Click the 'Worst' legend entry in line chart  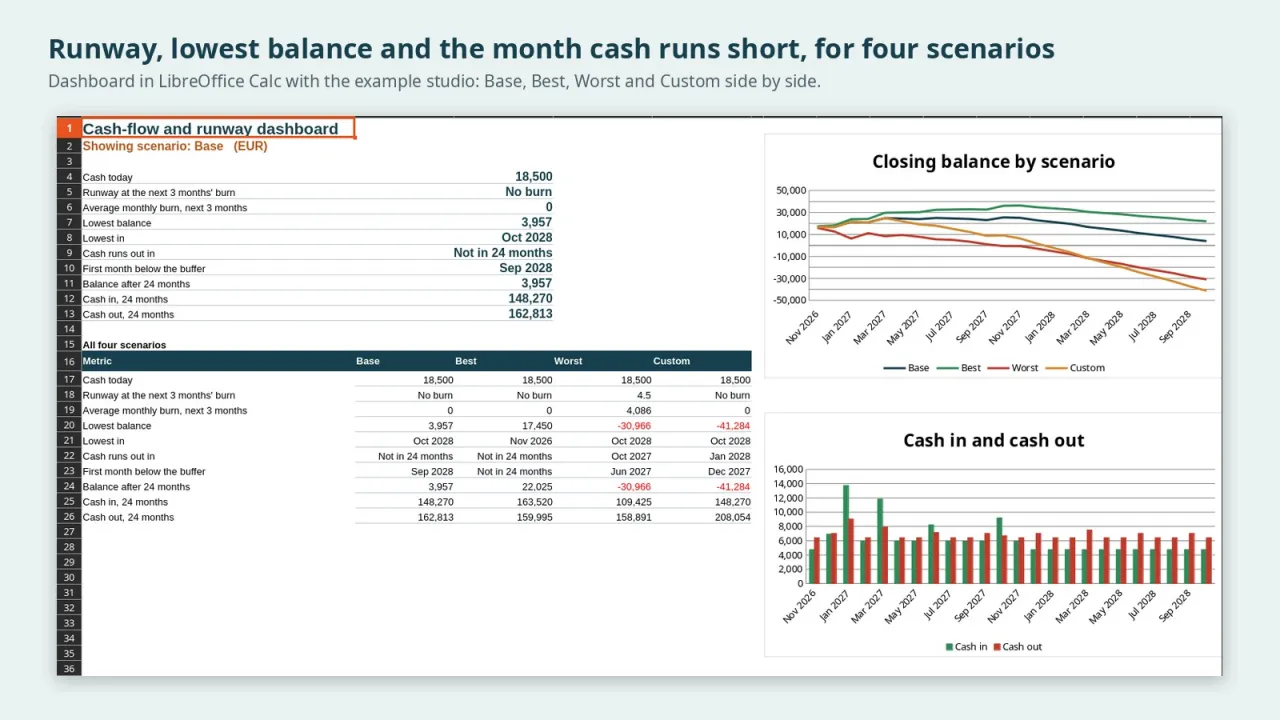(x=1013, y=368)
